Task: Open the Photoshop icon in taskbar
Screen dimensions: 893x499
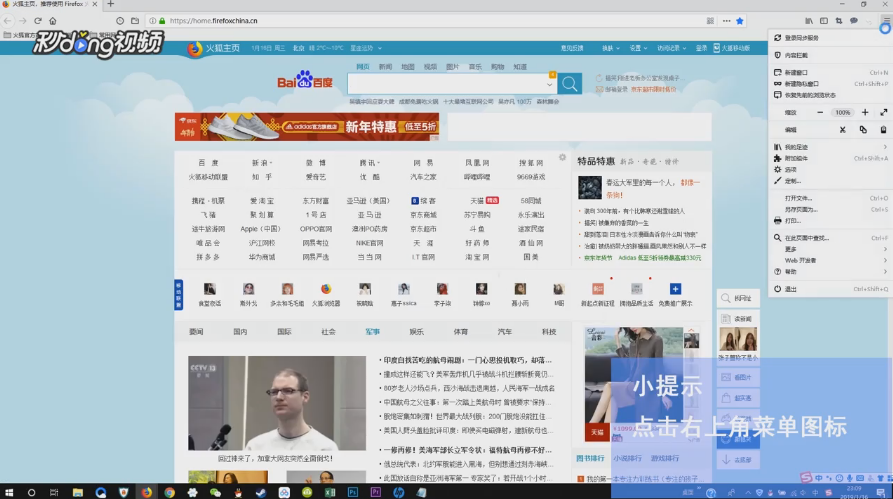Action: coord(353,492)
